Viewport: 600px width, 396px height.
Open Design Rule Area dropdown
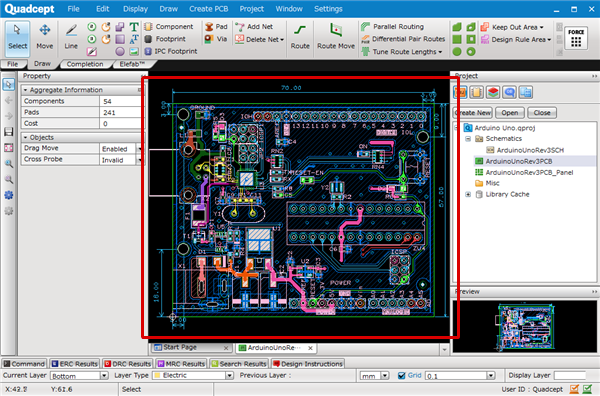pos(549,39)
